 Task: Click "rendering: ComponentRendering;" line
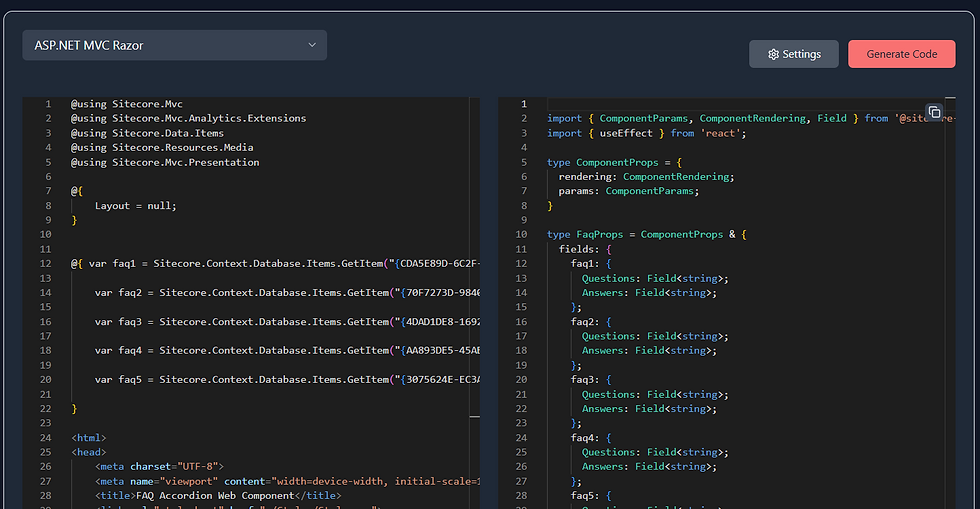(646, 177)
